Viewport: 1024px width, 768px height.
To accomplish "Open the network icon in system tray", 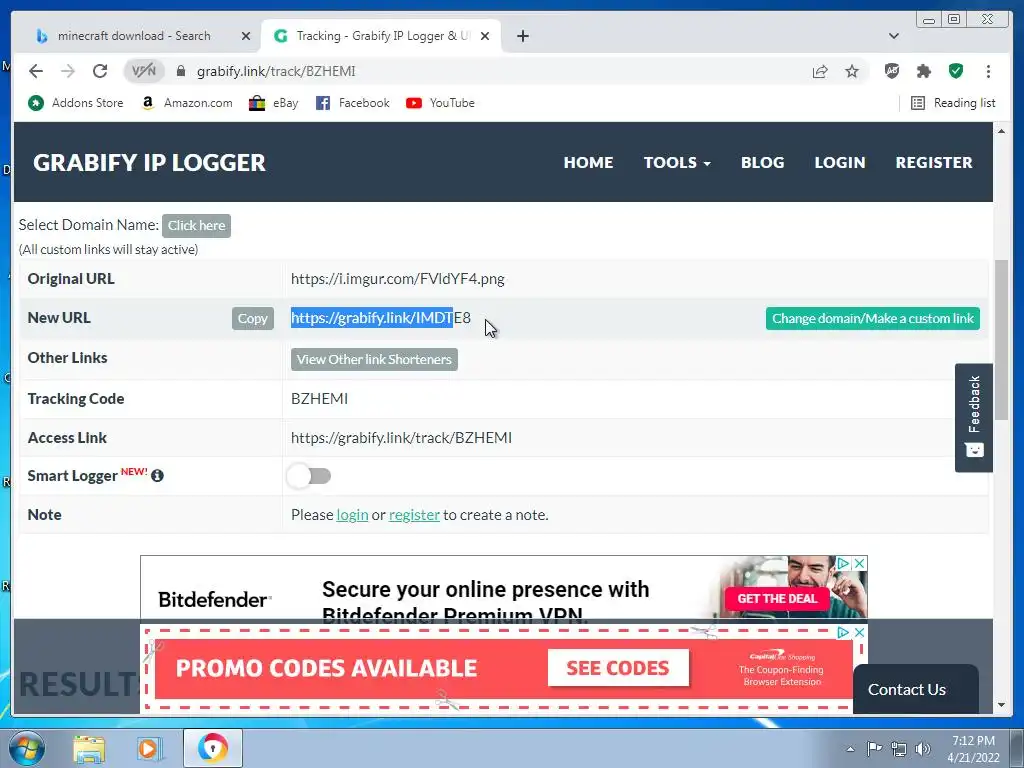I will pyautogui.click(x=899, y=749).
